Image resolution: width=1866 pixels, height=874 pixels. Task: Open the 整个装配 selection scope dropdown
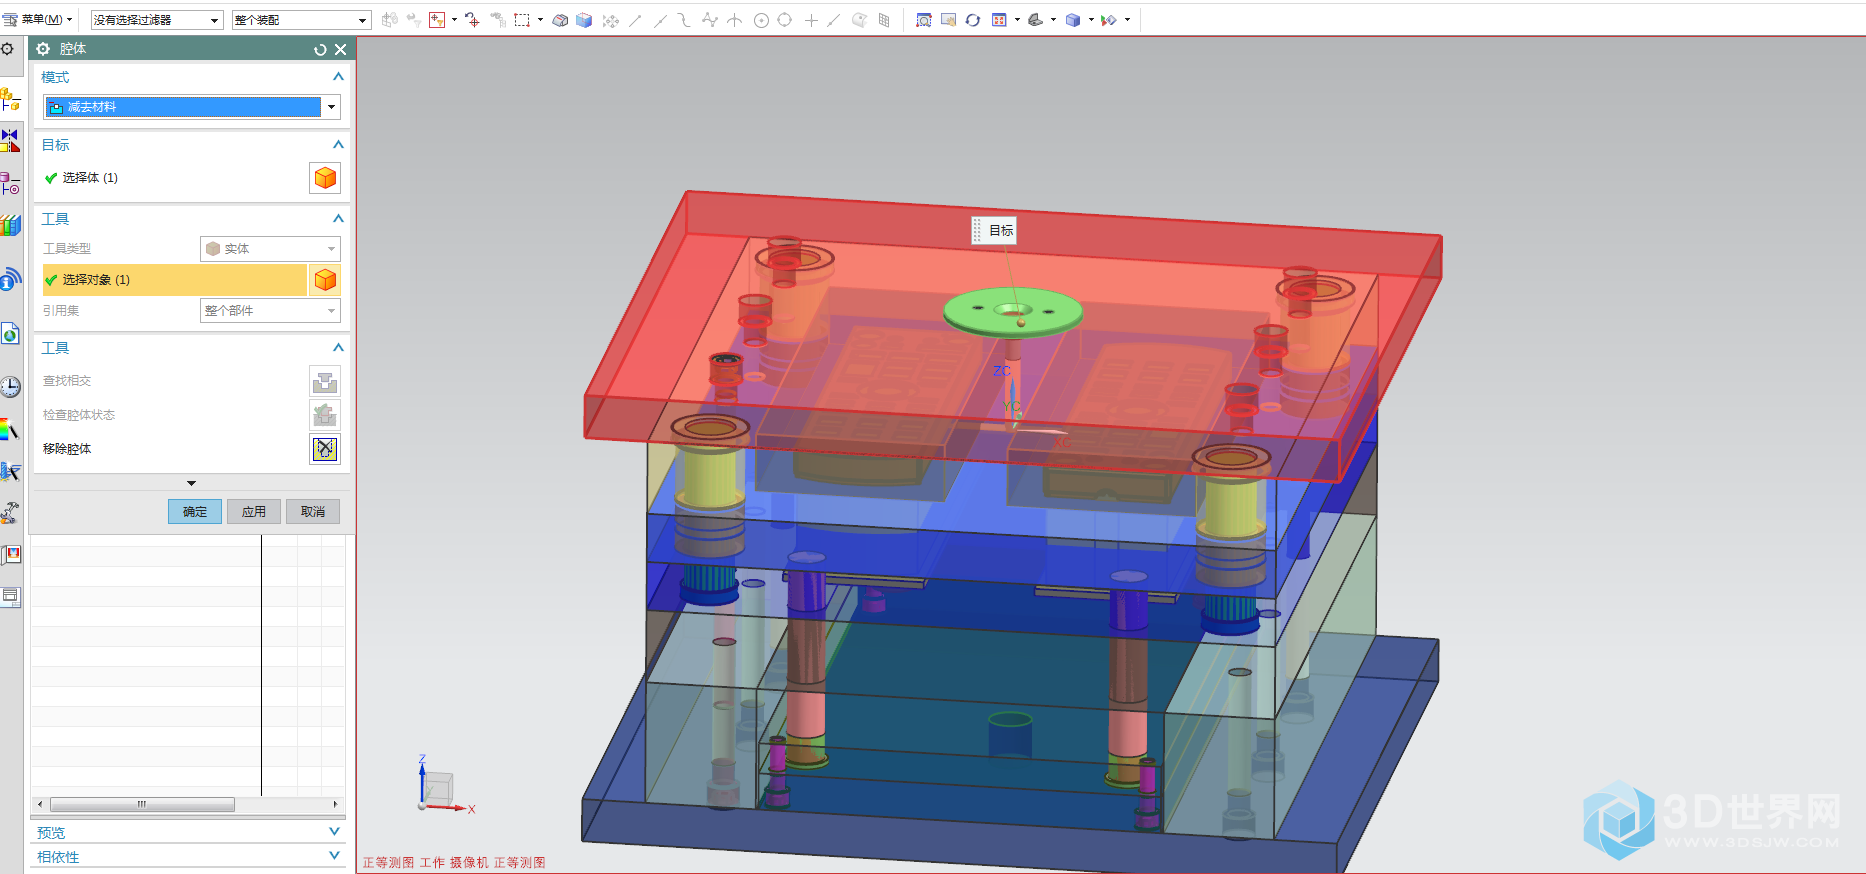[x=301, y=20]
